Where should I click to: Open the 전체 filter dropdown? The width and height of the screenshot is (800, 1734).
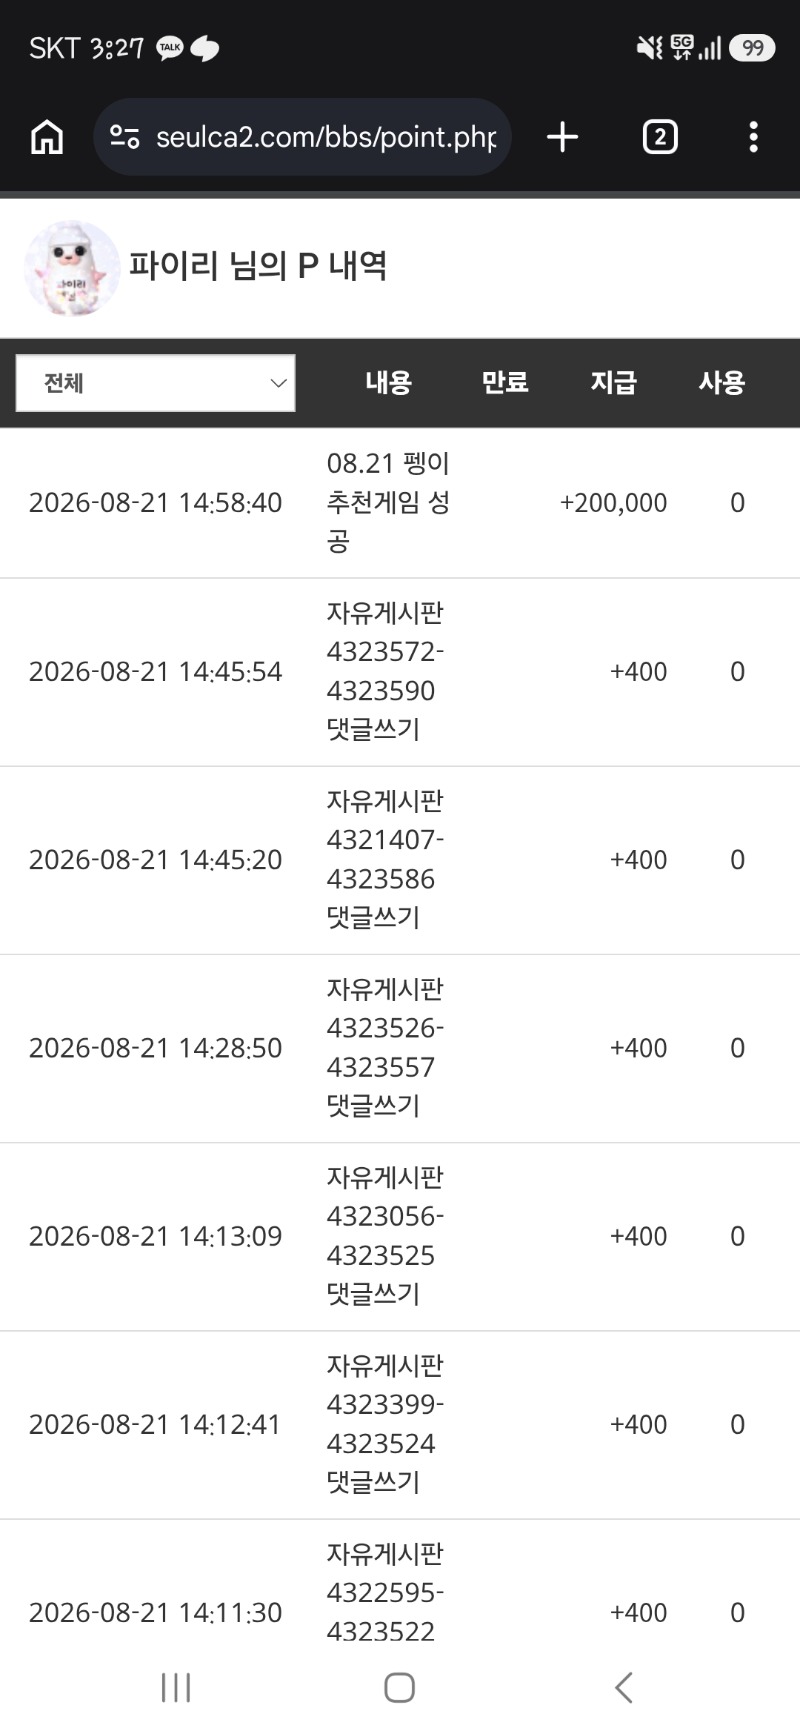(156, 383)
